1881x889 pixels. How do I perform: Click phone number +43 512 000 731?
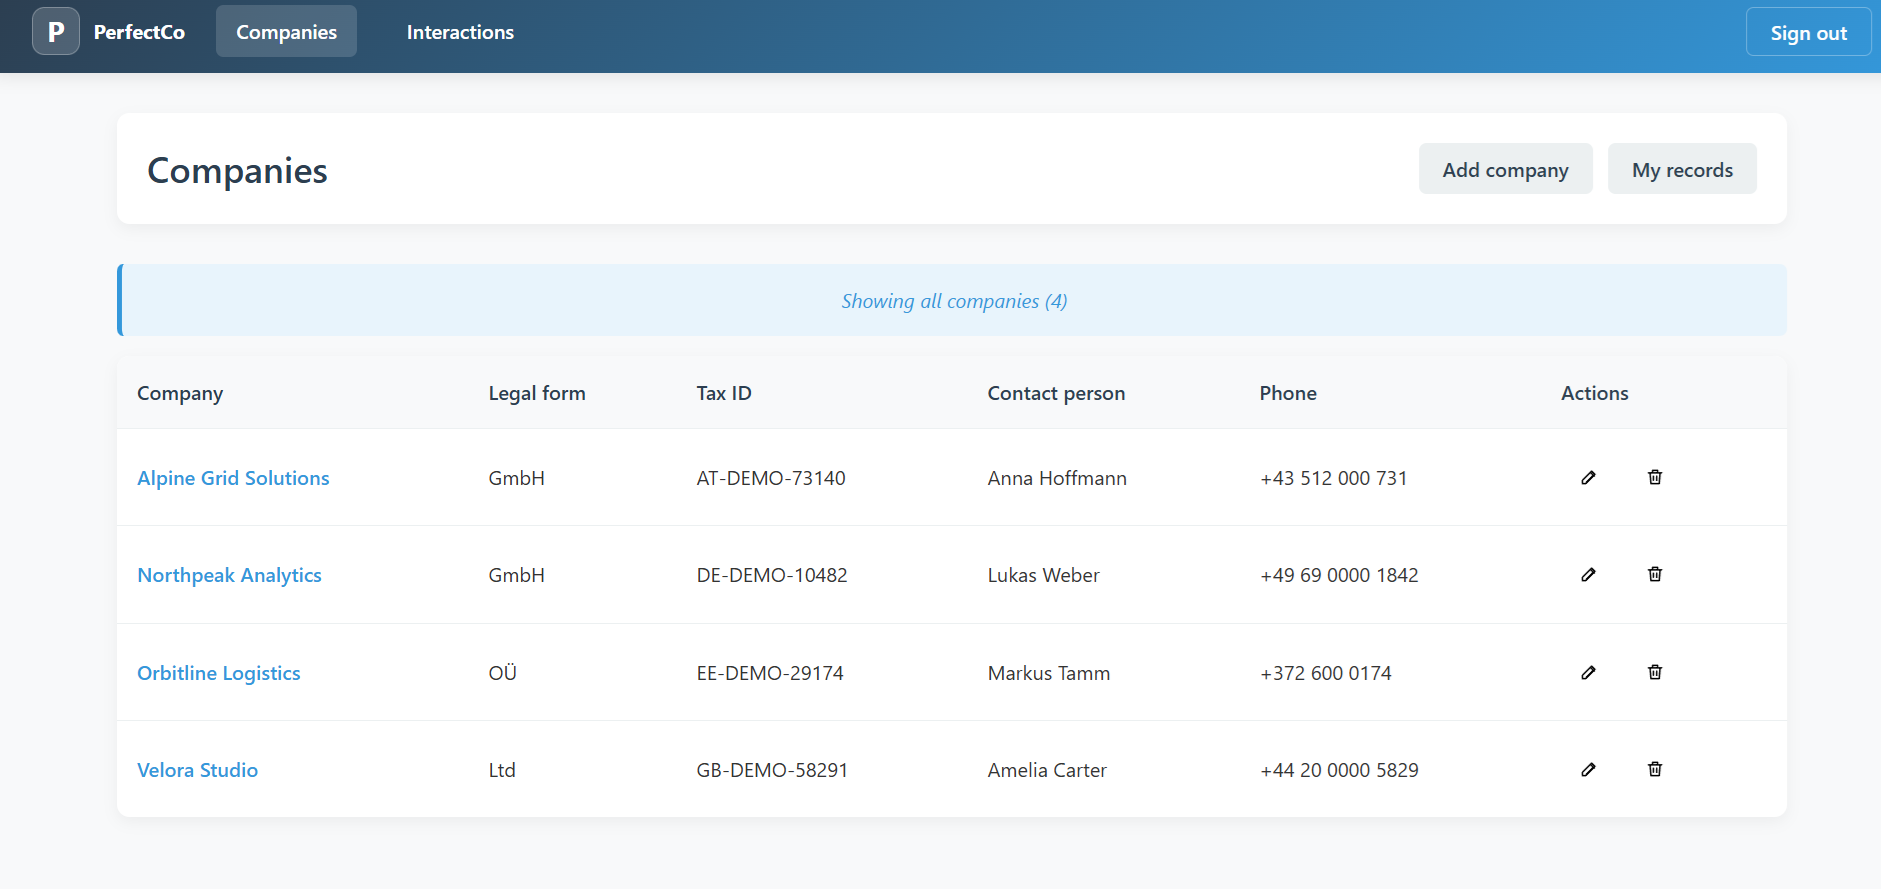pos(1333,478)
